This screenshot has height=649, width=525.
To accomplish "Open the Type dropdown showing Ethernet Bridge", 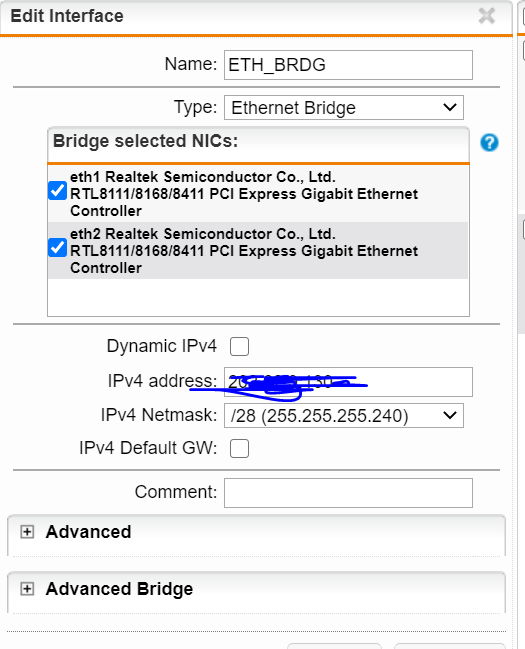I will point(344,108).
